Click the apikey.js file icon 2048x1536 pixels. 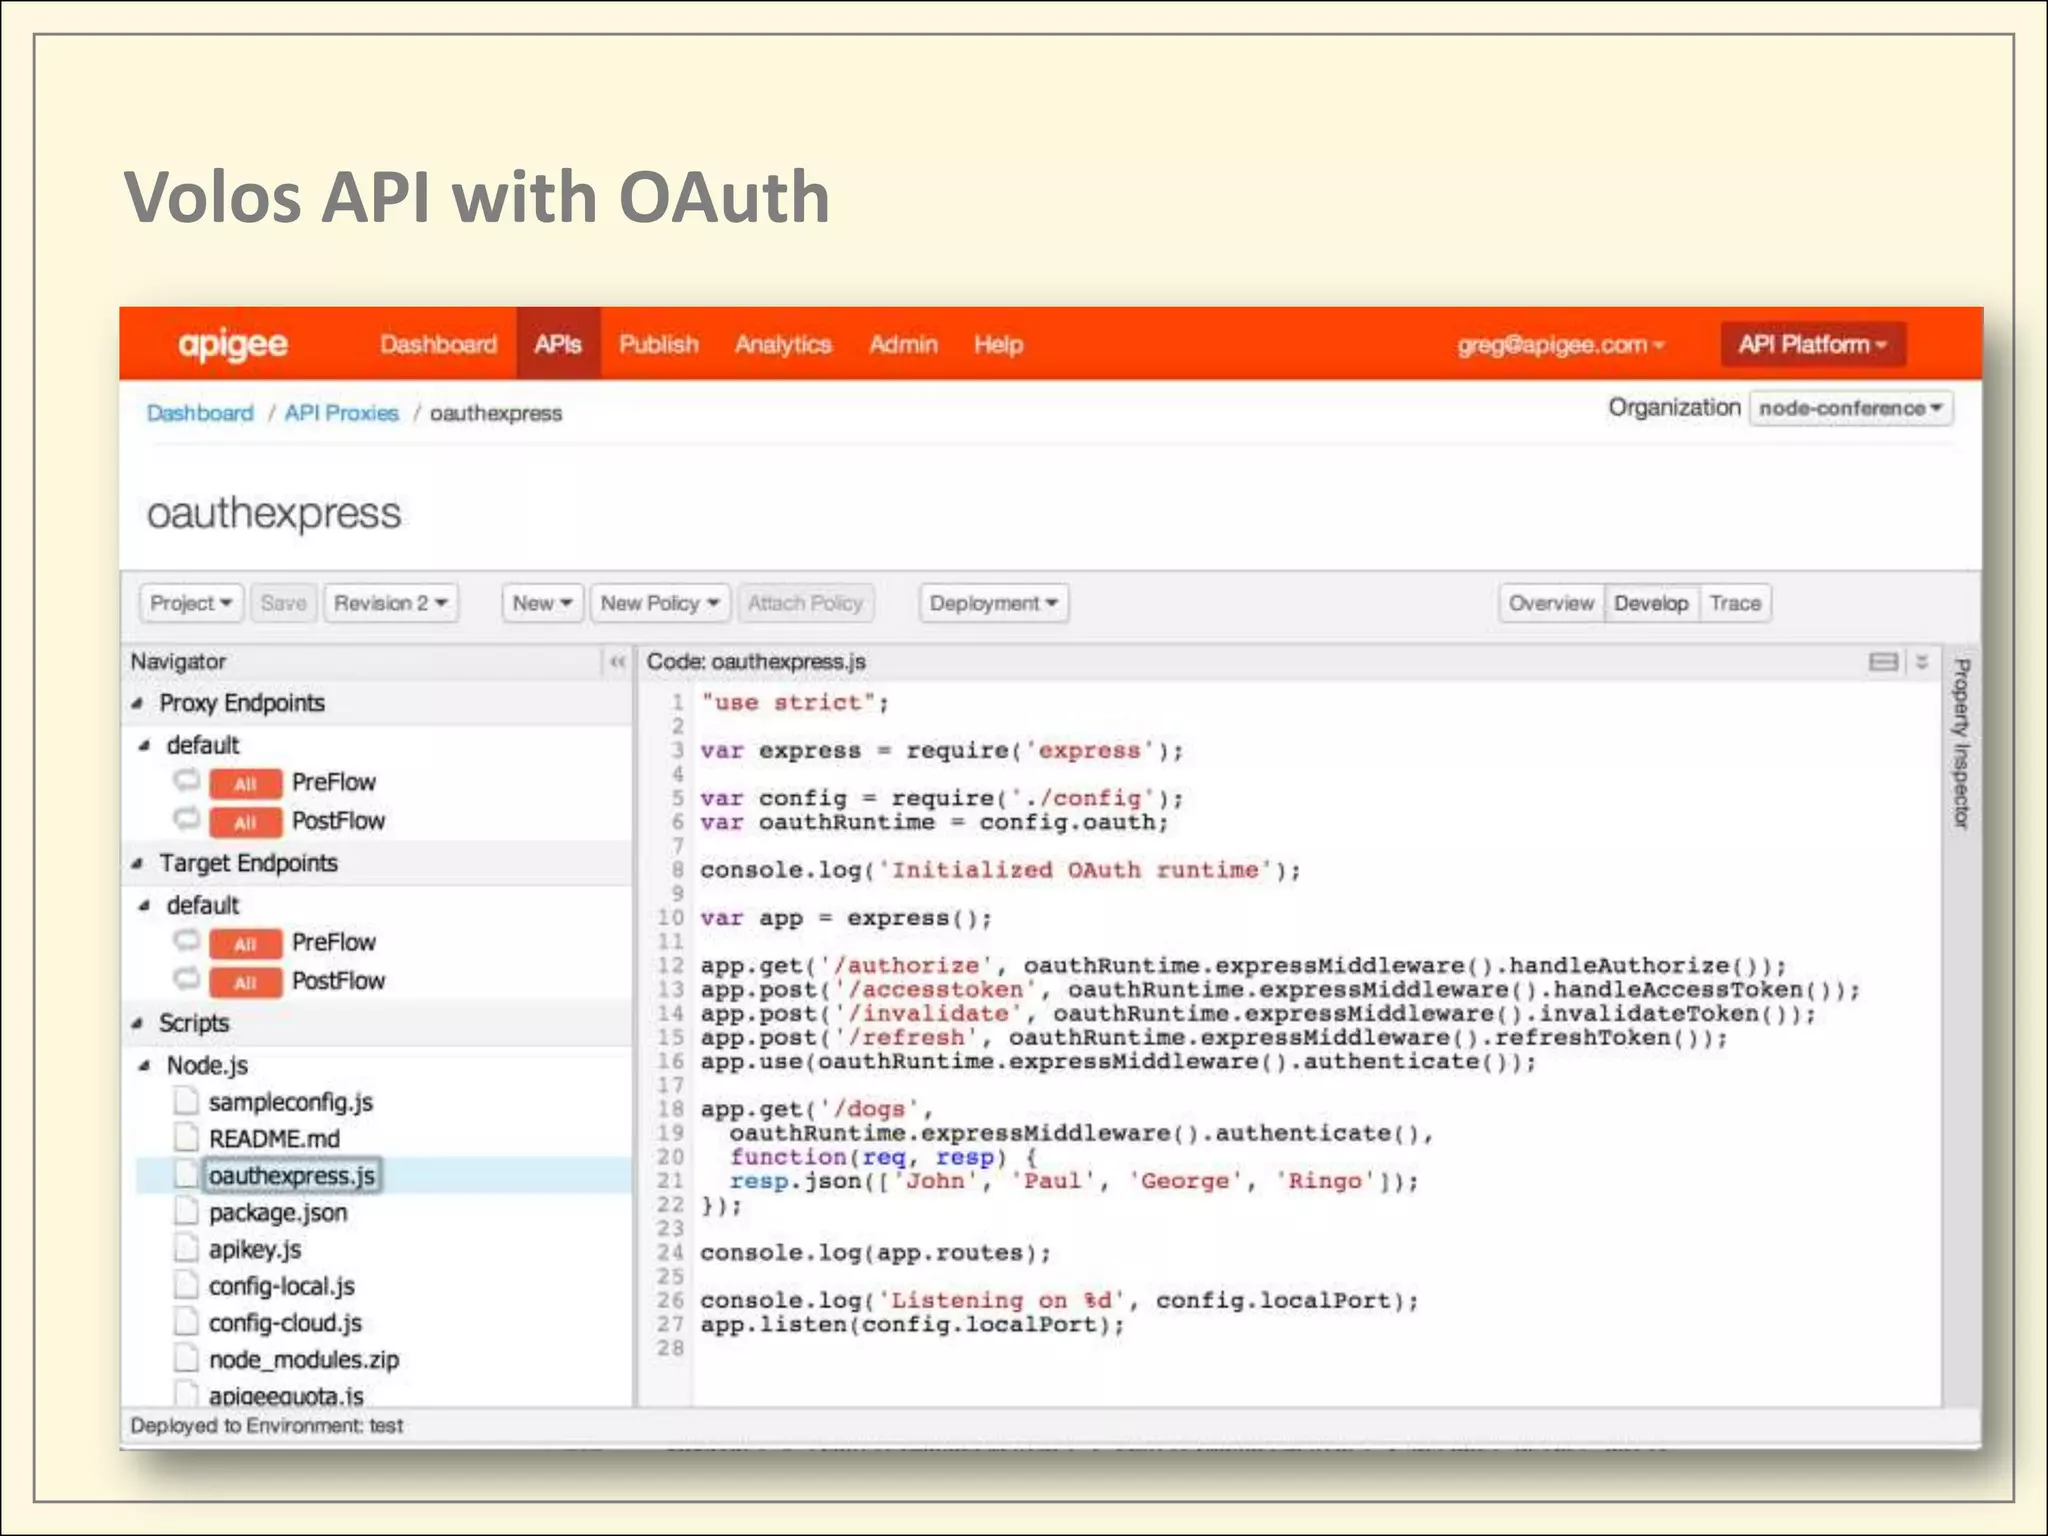point(186,1249)
